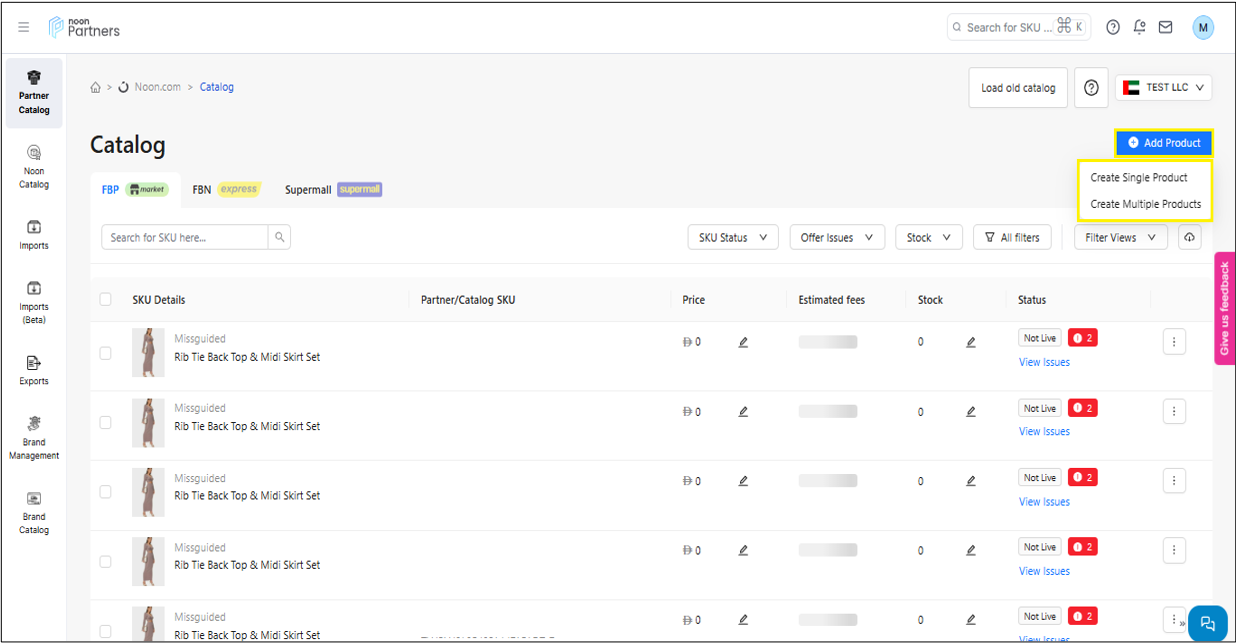Screen dimensions: 1236x643
Task: Check the third product row checkbox
Action: [x=106, y=492]
